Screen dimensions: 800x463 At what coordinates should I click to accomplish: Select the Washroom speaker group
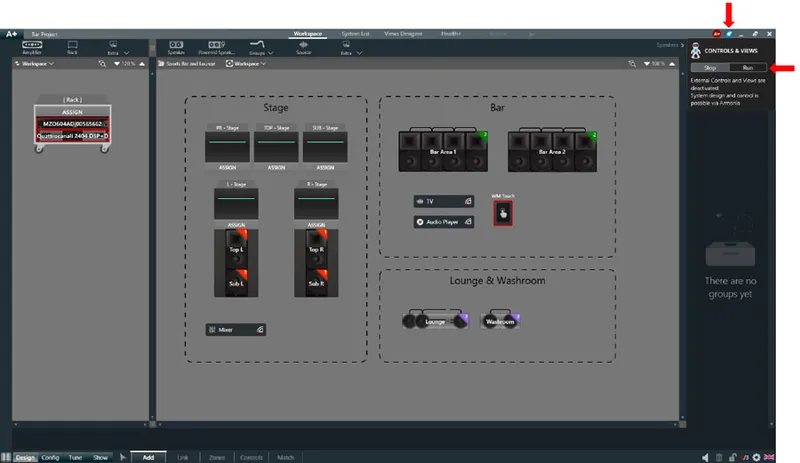[501, 320]
